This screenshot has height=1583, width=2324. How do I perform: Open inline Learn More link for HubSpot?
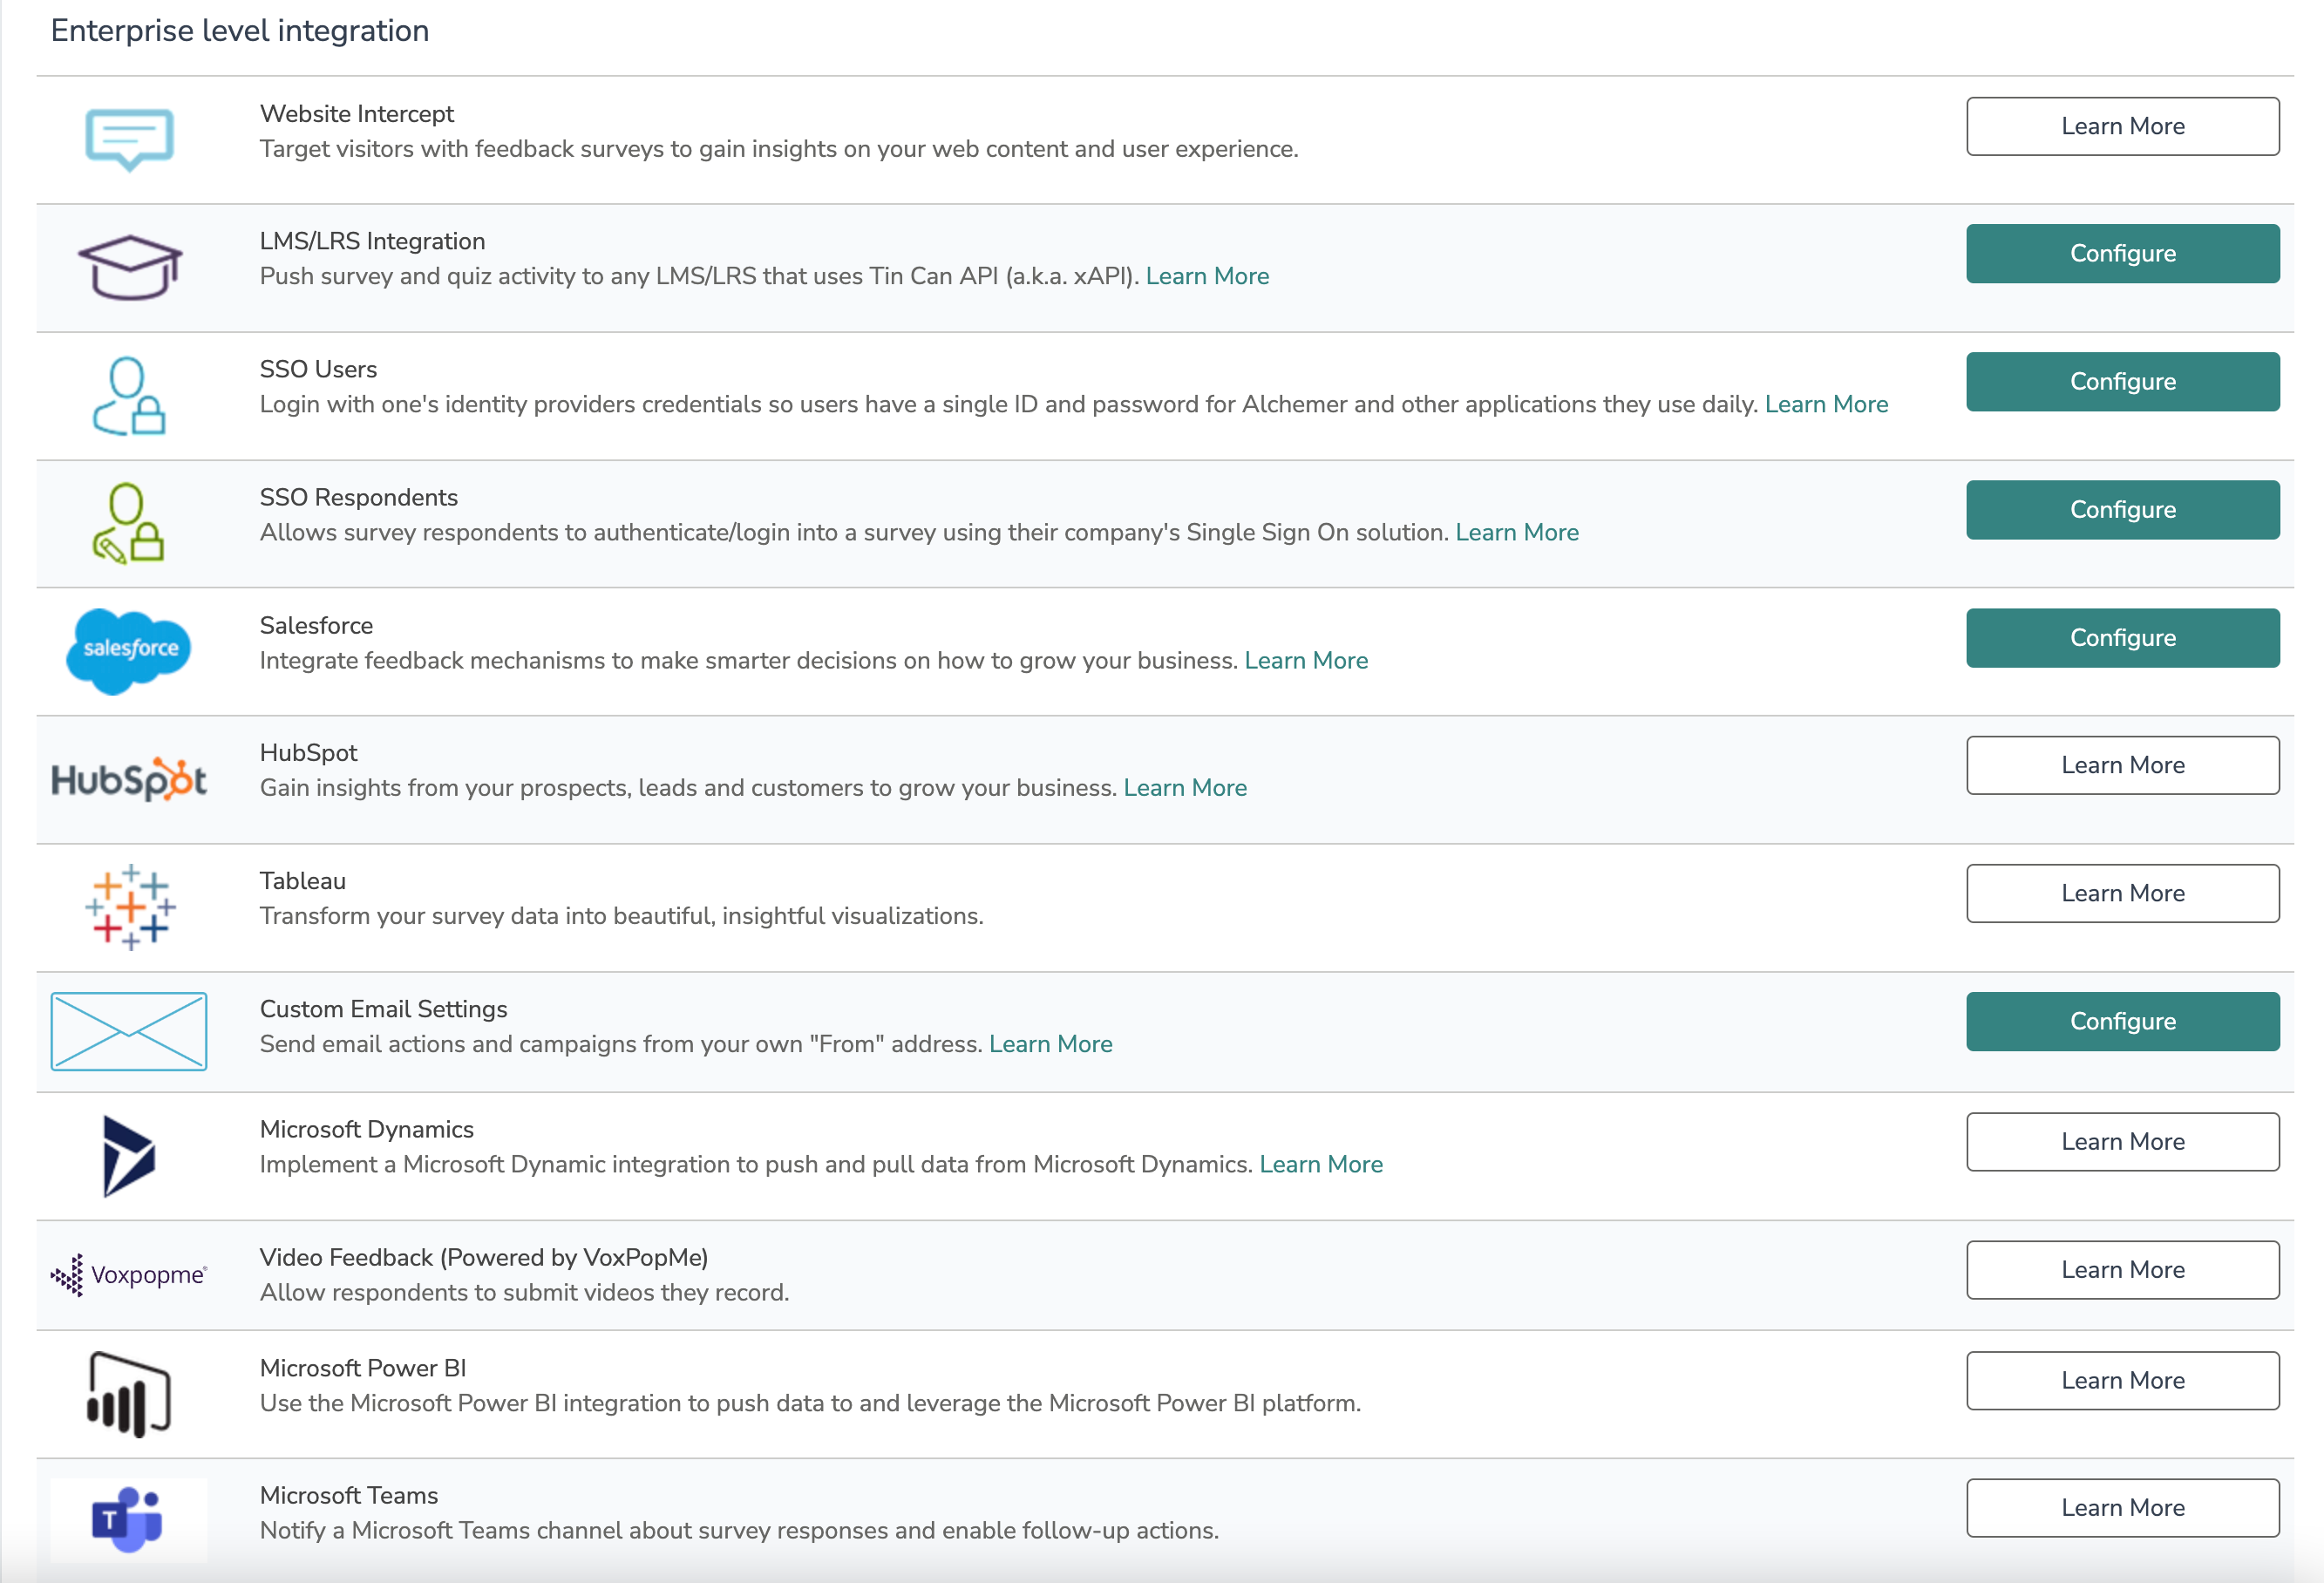[1185, 788]
